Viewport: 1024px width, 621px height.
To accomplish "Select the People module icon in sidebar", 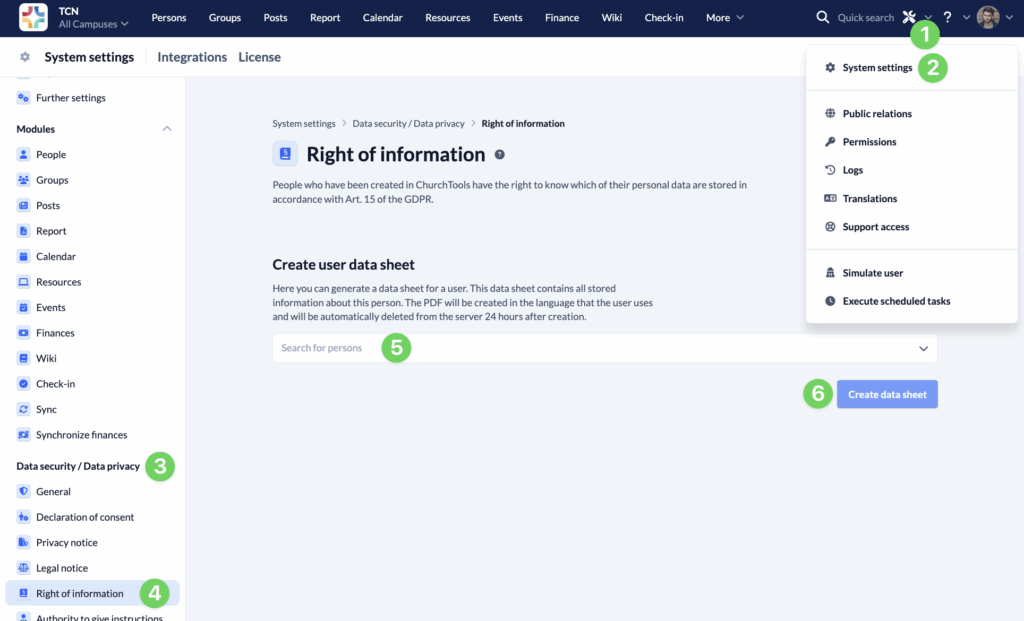I will (x=22, y=154).
